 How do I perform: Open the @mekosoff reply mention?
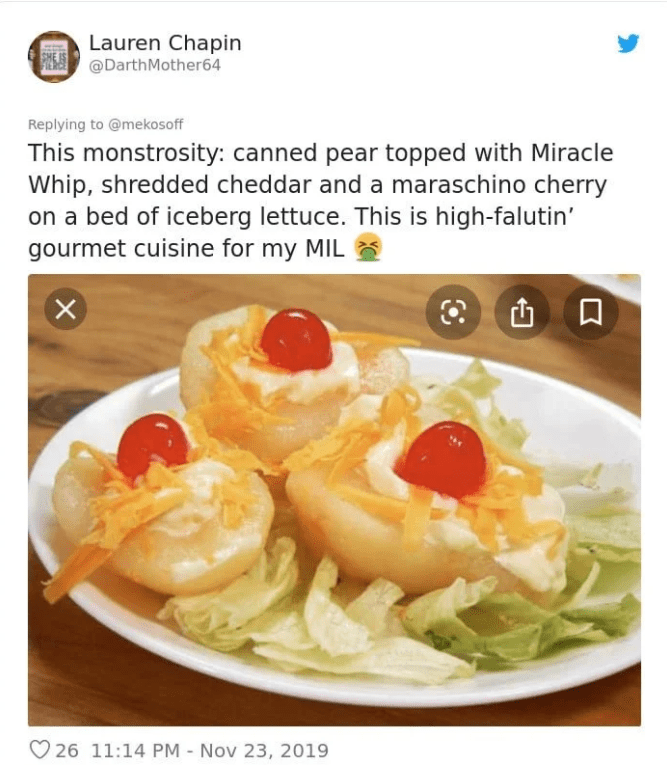point(145,125)
